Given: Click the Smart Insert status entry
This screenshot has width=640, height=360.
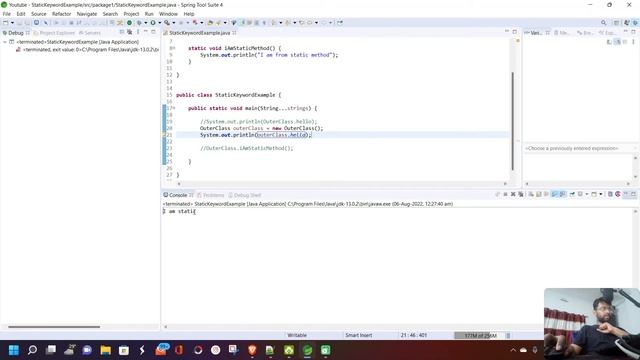Looking at the screenshot, I should (x=358, y=335).
